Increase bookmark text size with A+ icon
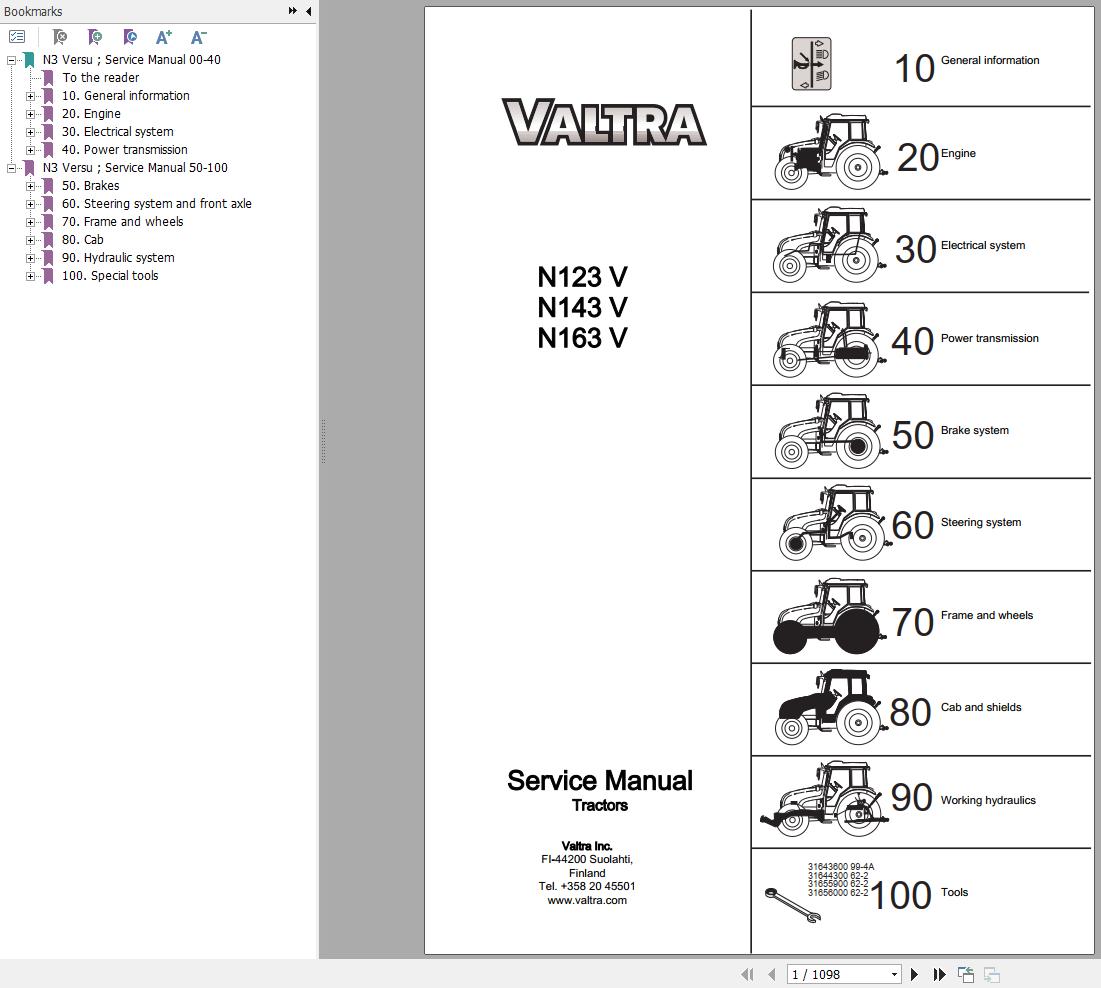The height and width of the screenshot is (988, 1101). pos(163,37)
